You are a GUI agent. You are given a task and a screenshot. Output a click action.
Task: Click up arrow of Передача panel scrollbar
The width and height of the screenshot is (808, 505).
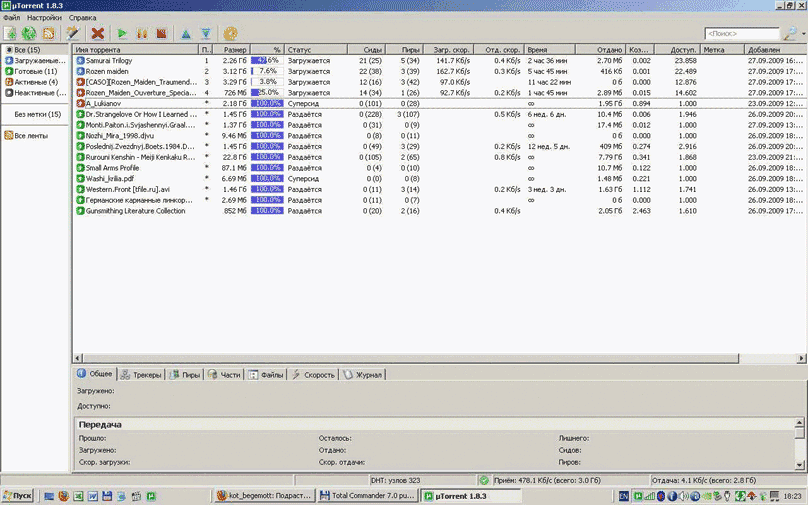[x=799, y=423]
